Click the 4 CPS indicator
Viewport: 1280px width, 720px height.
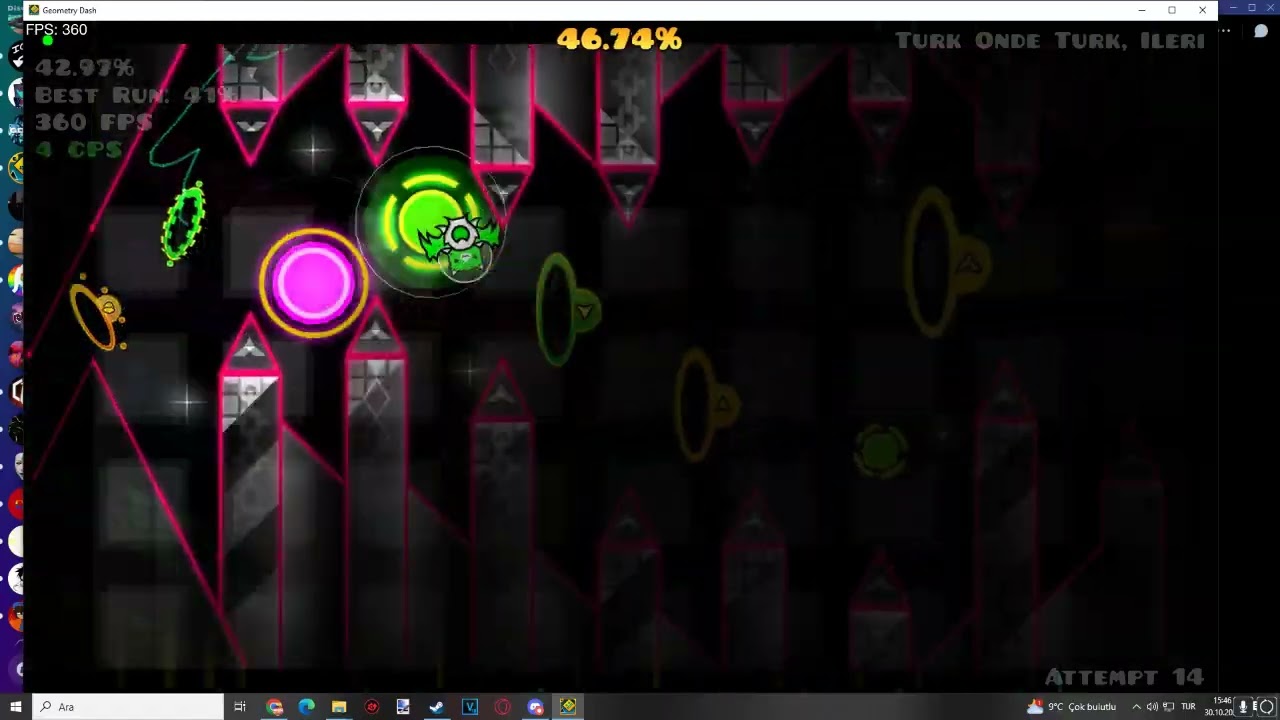point(79,150)
